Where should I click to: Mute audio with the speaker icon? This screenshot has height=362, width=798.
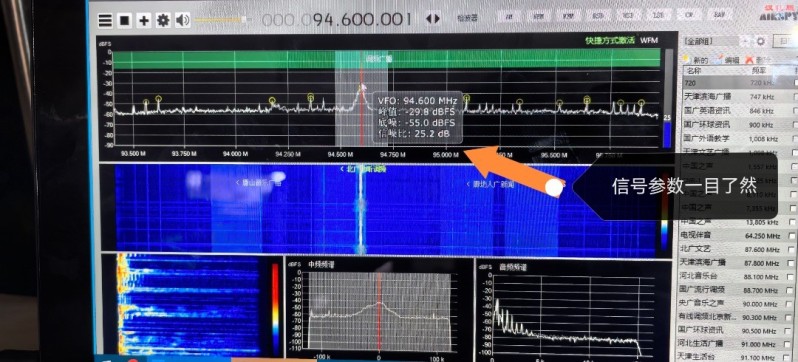pos(182,20)
